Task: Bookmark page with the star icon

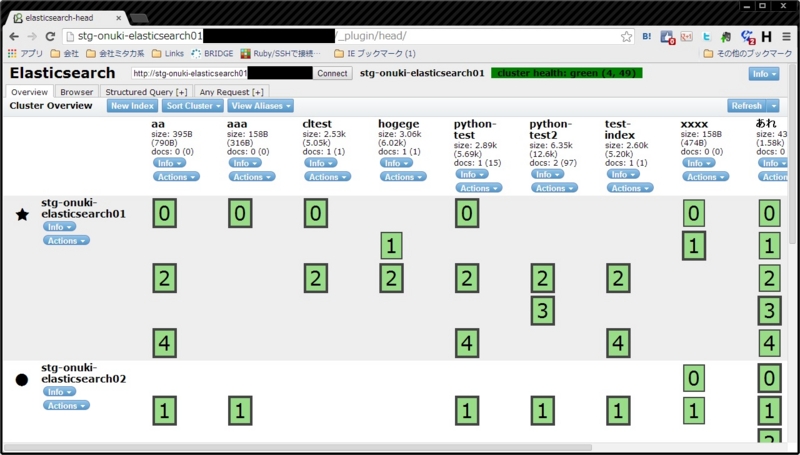Action: 627,37
